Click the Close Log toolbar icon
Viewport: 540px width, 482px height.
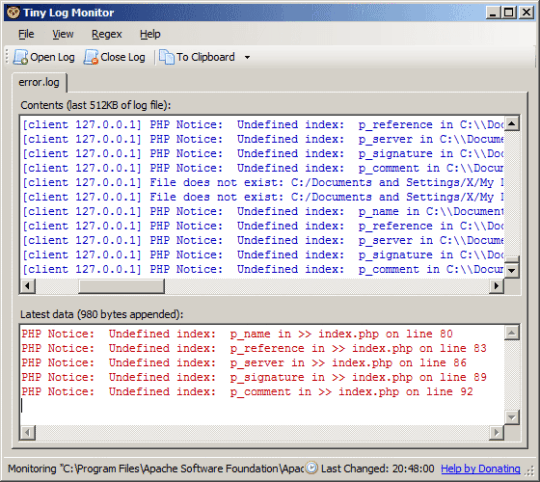click(x=91, y=57)
